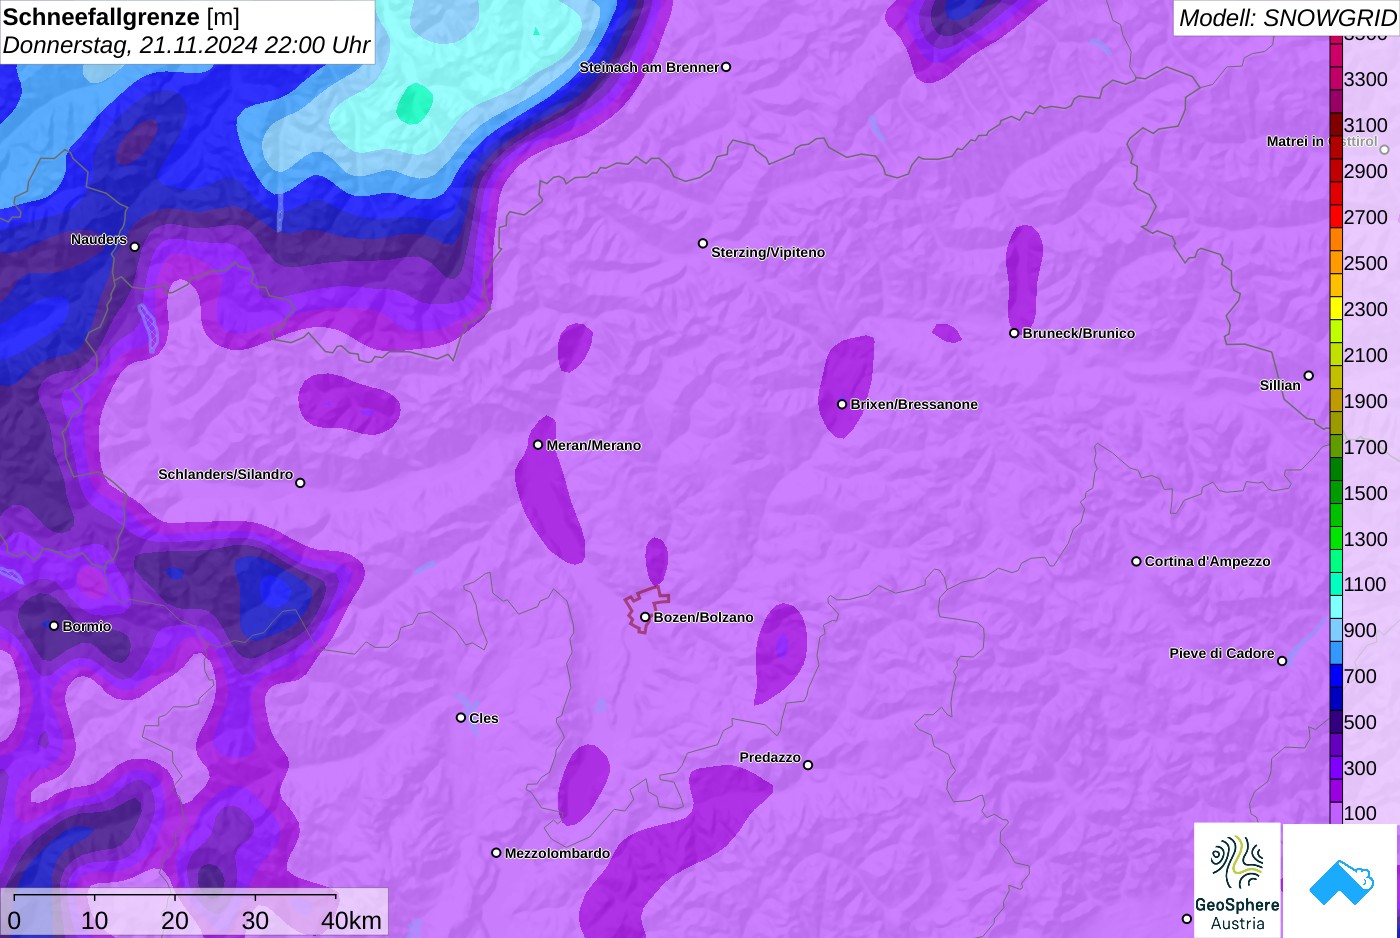
Task: Select the Schlanders/Silandro location marker
Action: pos(300,482)
